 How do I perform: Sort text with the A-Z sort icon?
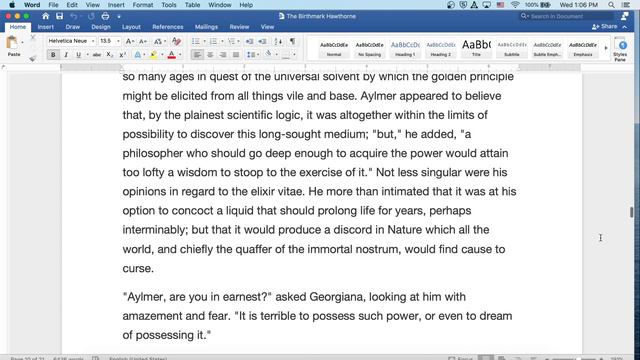[x=278, y=41]
